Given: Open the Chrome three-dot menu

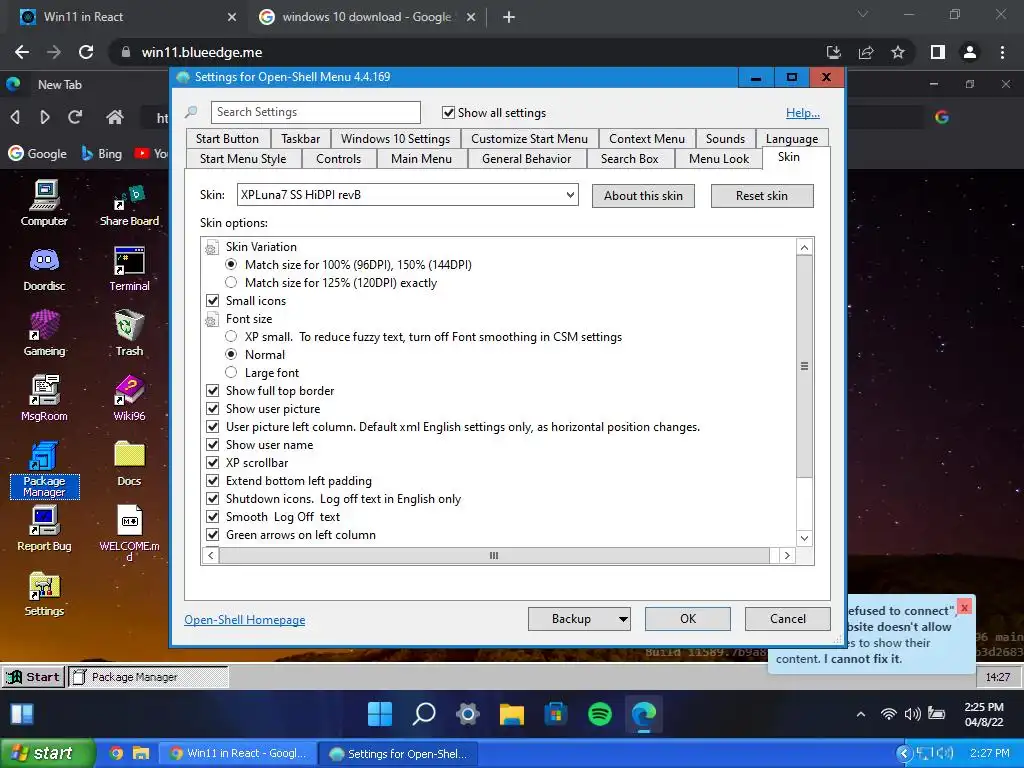Looking at the screenshot, I should pyautogui.click(x=1002, y=52).
